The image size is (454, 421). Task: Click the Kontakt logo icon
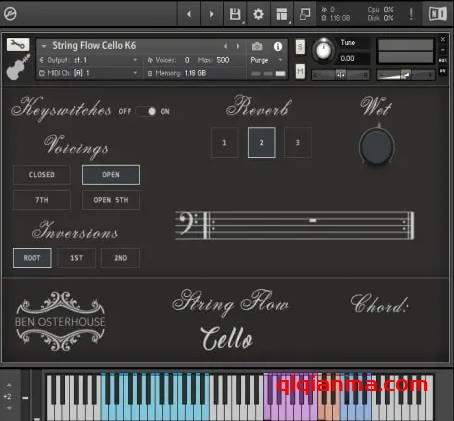click(10, 14)
